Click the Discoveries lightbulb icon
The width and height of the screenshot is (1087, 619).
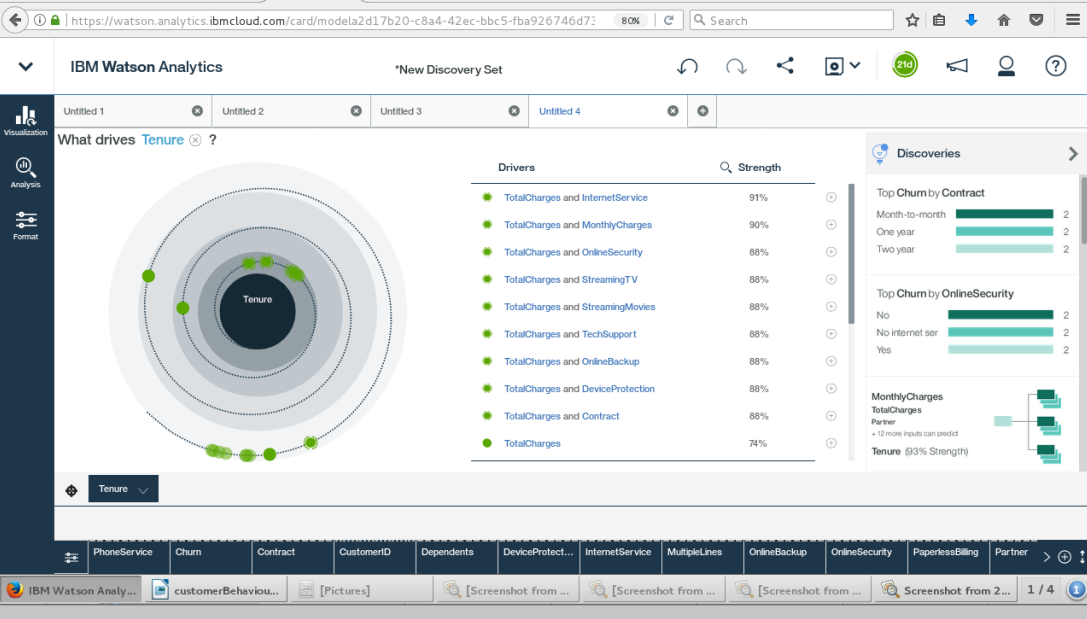point(880,153)
